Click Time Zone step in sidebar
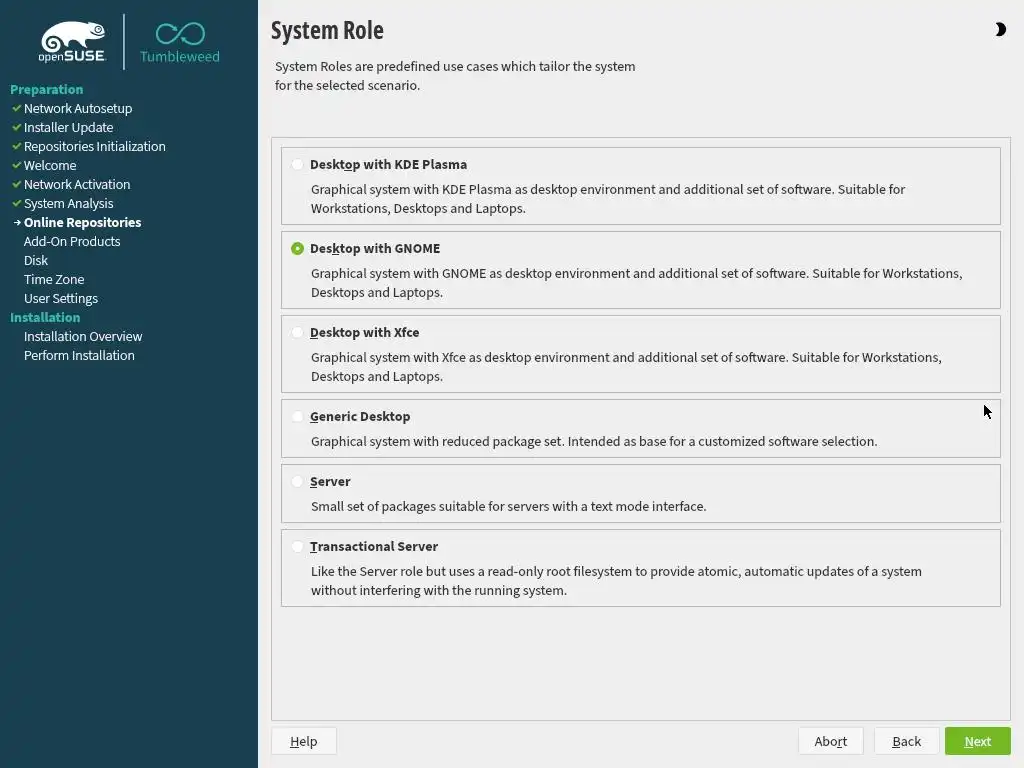This screenshot has height=768, width=1024. [x=54, y=279]
